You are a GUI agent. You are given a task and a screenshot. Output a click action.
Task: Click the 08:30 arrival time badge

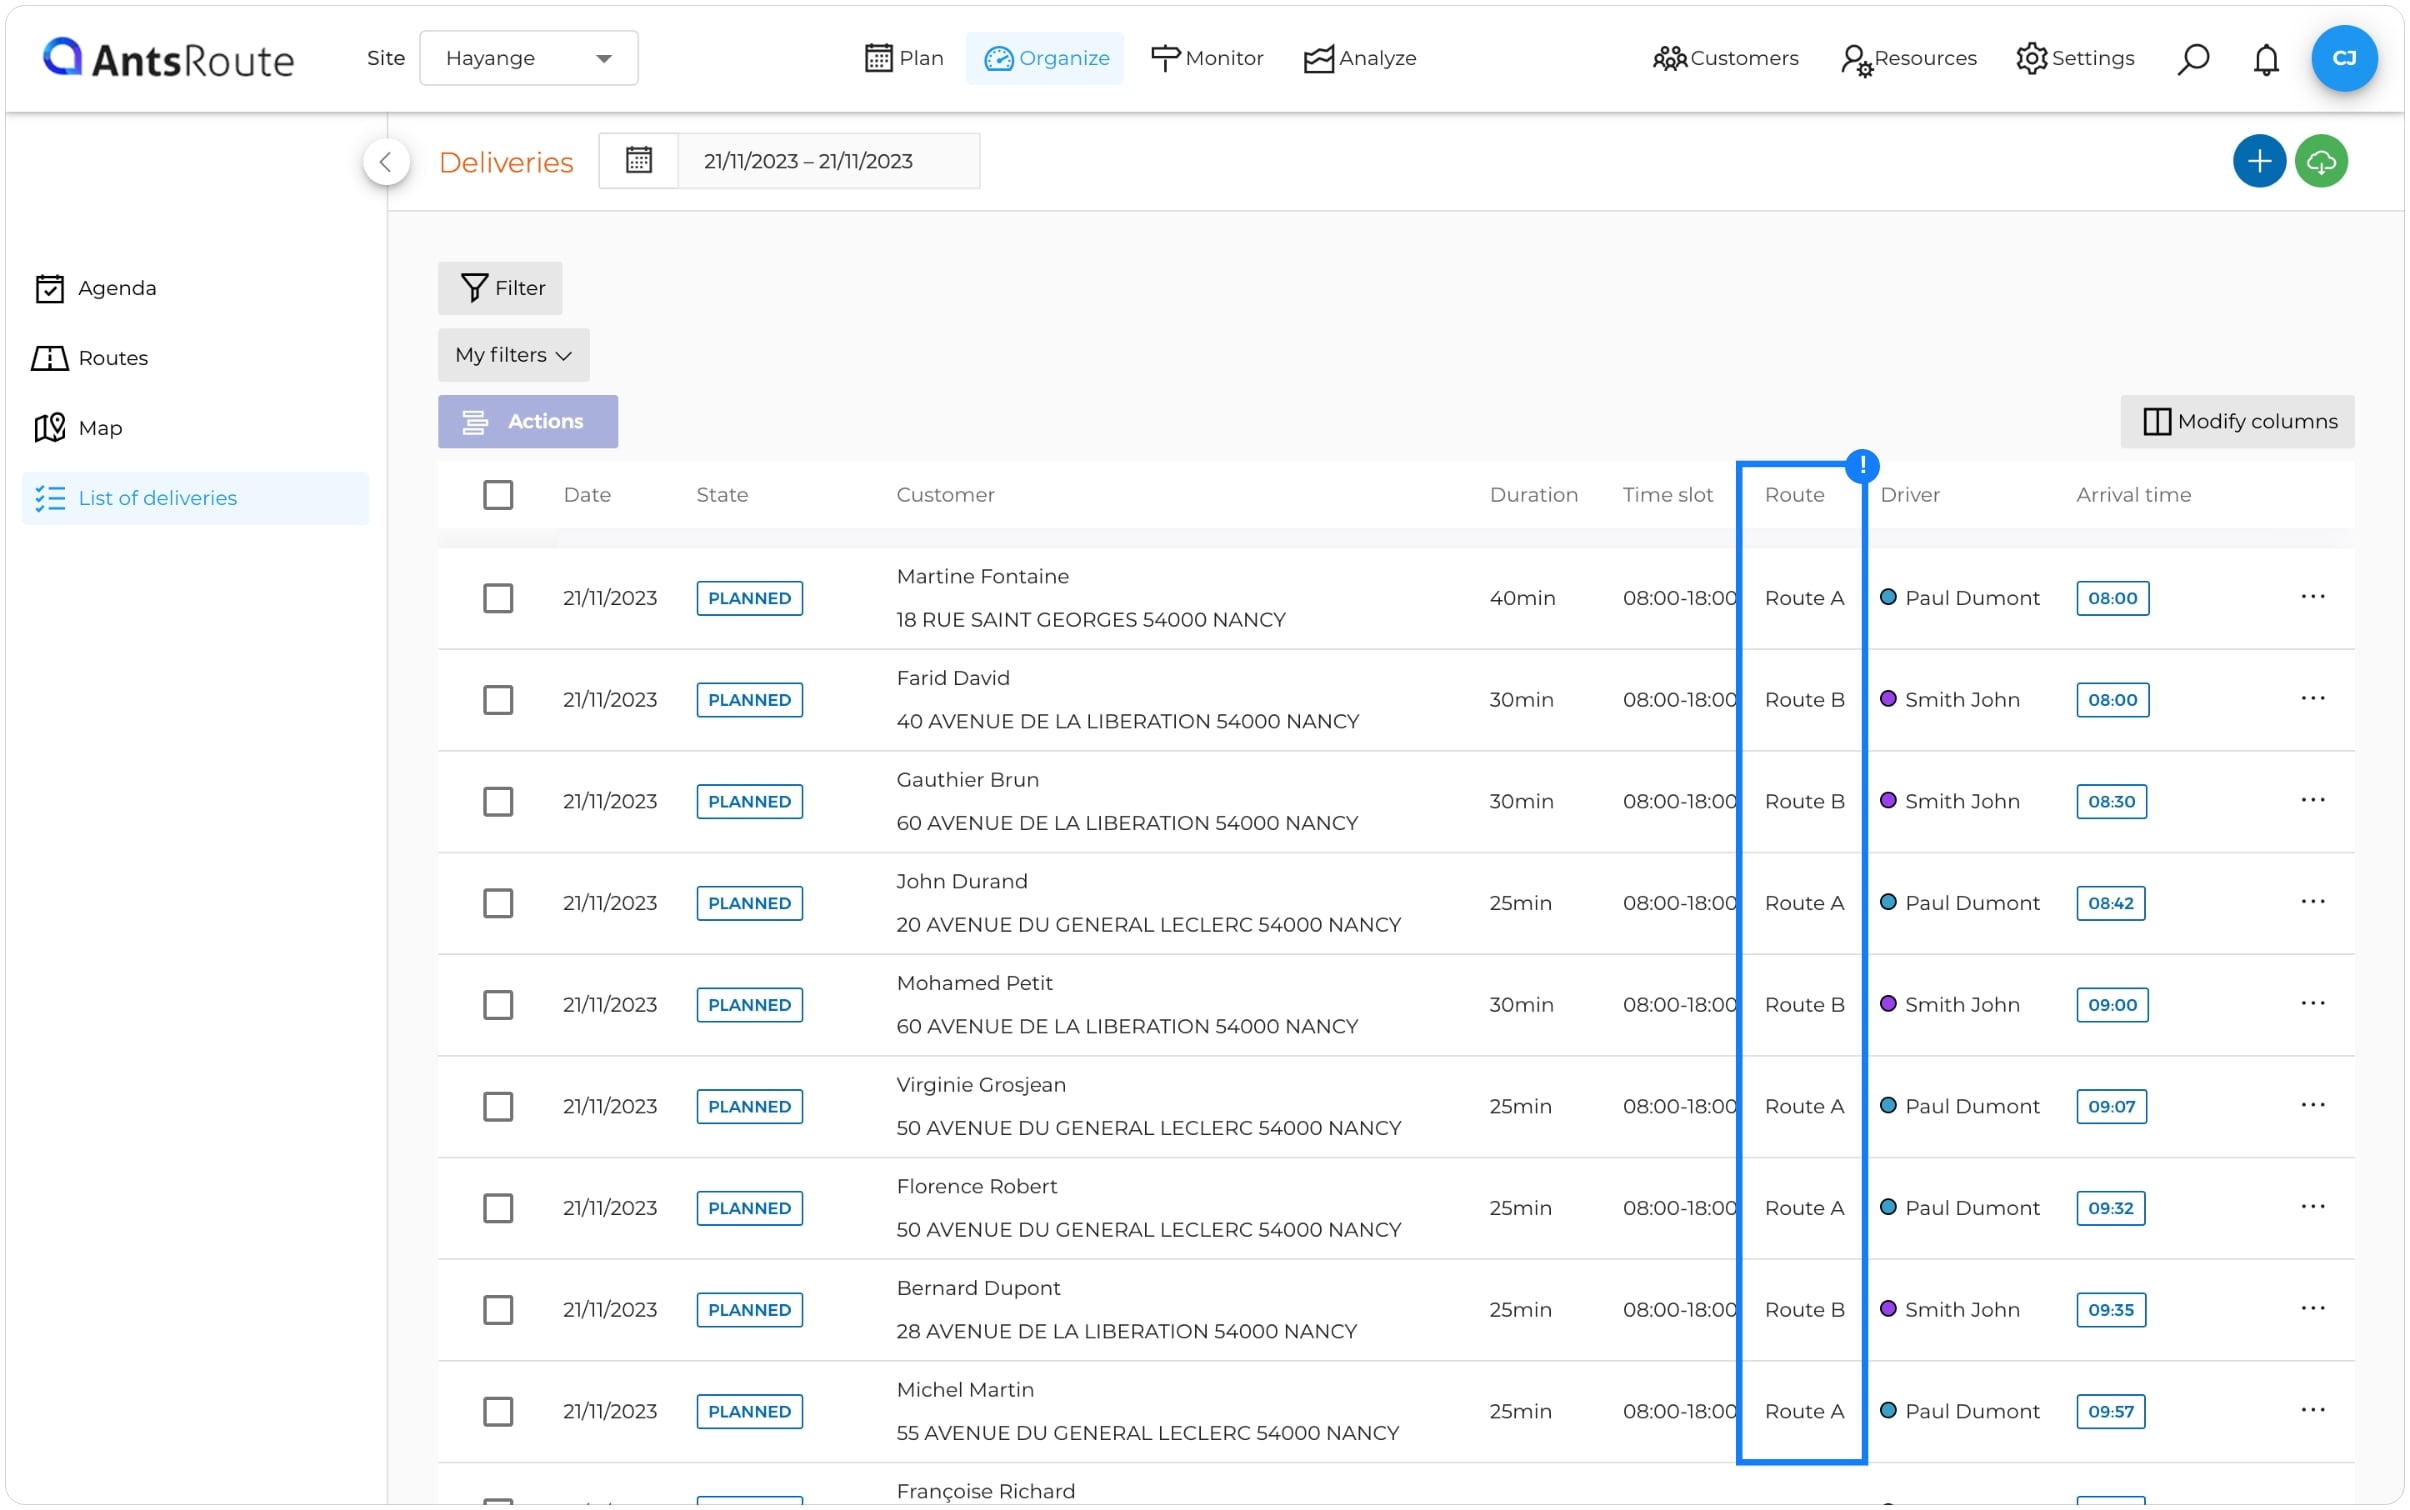pyautogui.click(x=2110, y=801)
